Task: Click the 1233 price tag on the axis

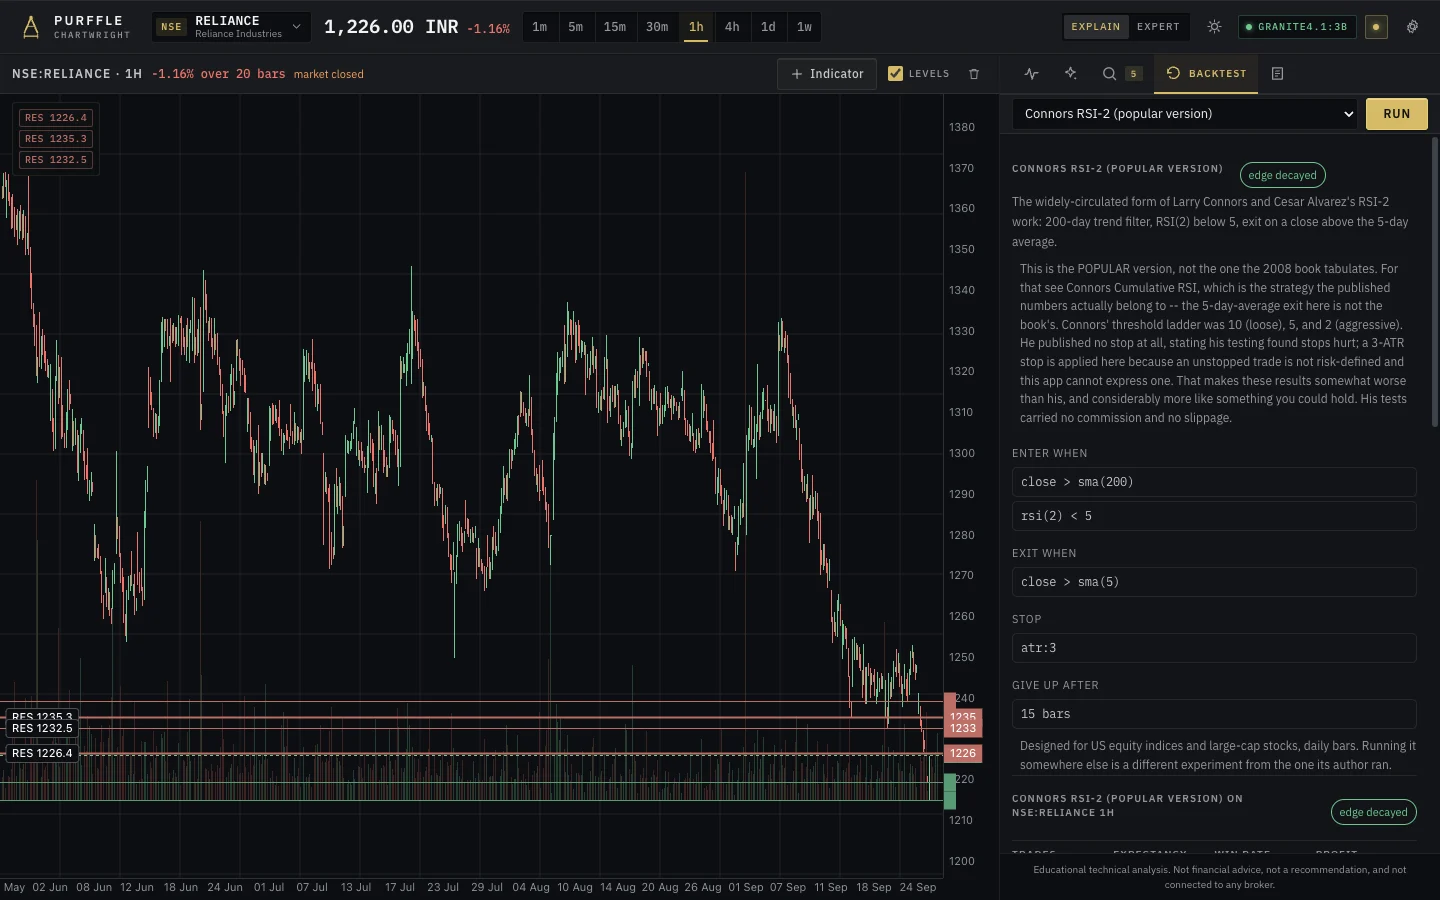Action: click(x=963, y=729)
